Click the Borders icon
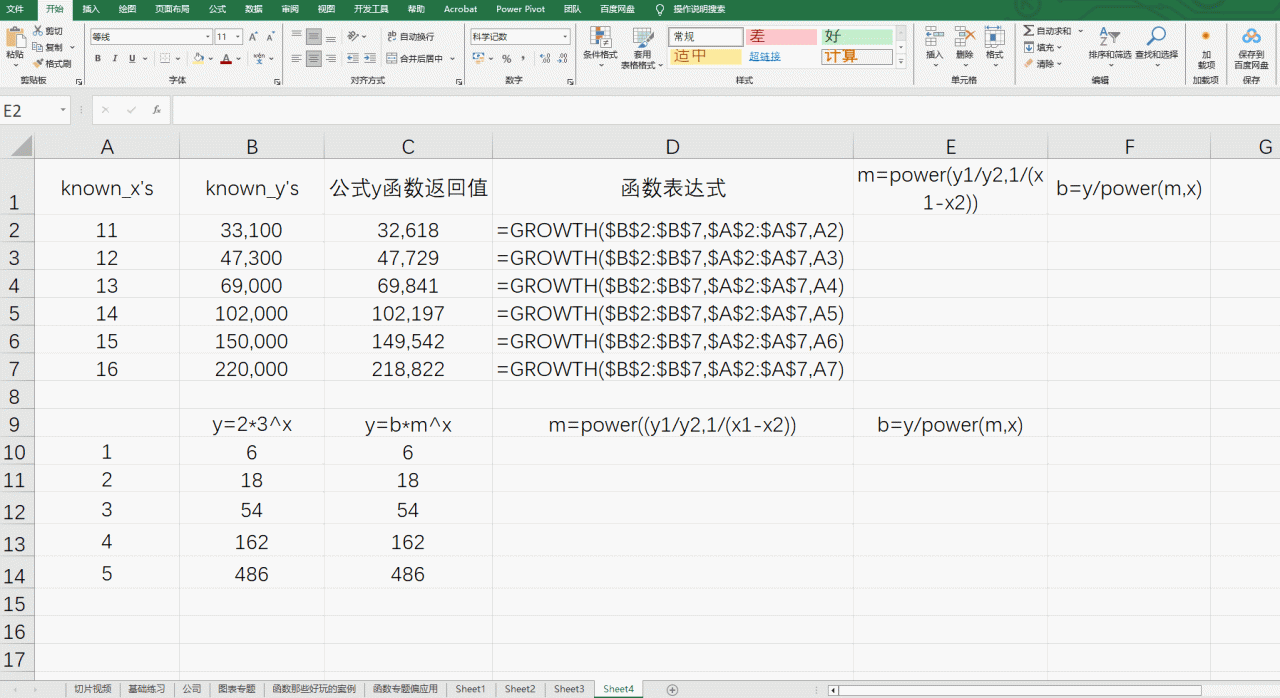 165,59
